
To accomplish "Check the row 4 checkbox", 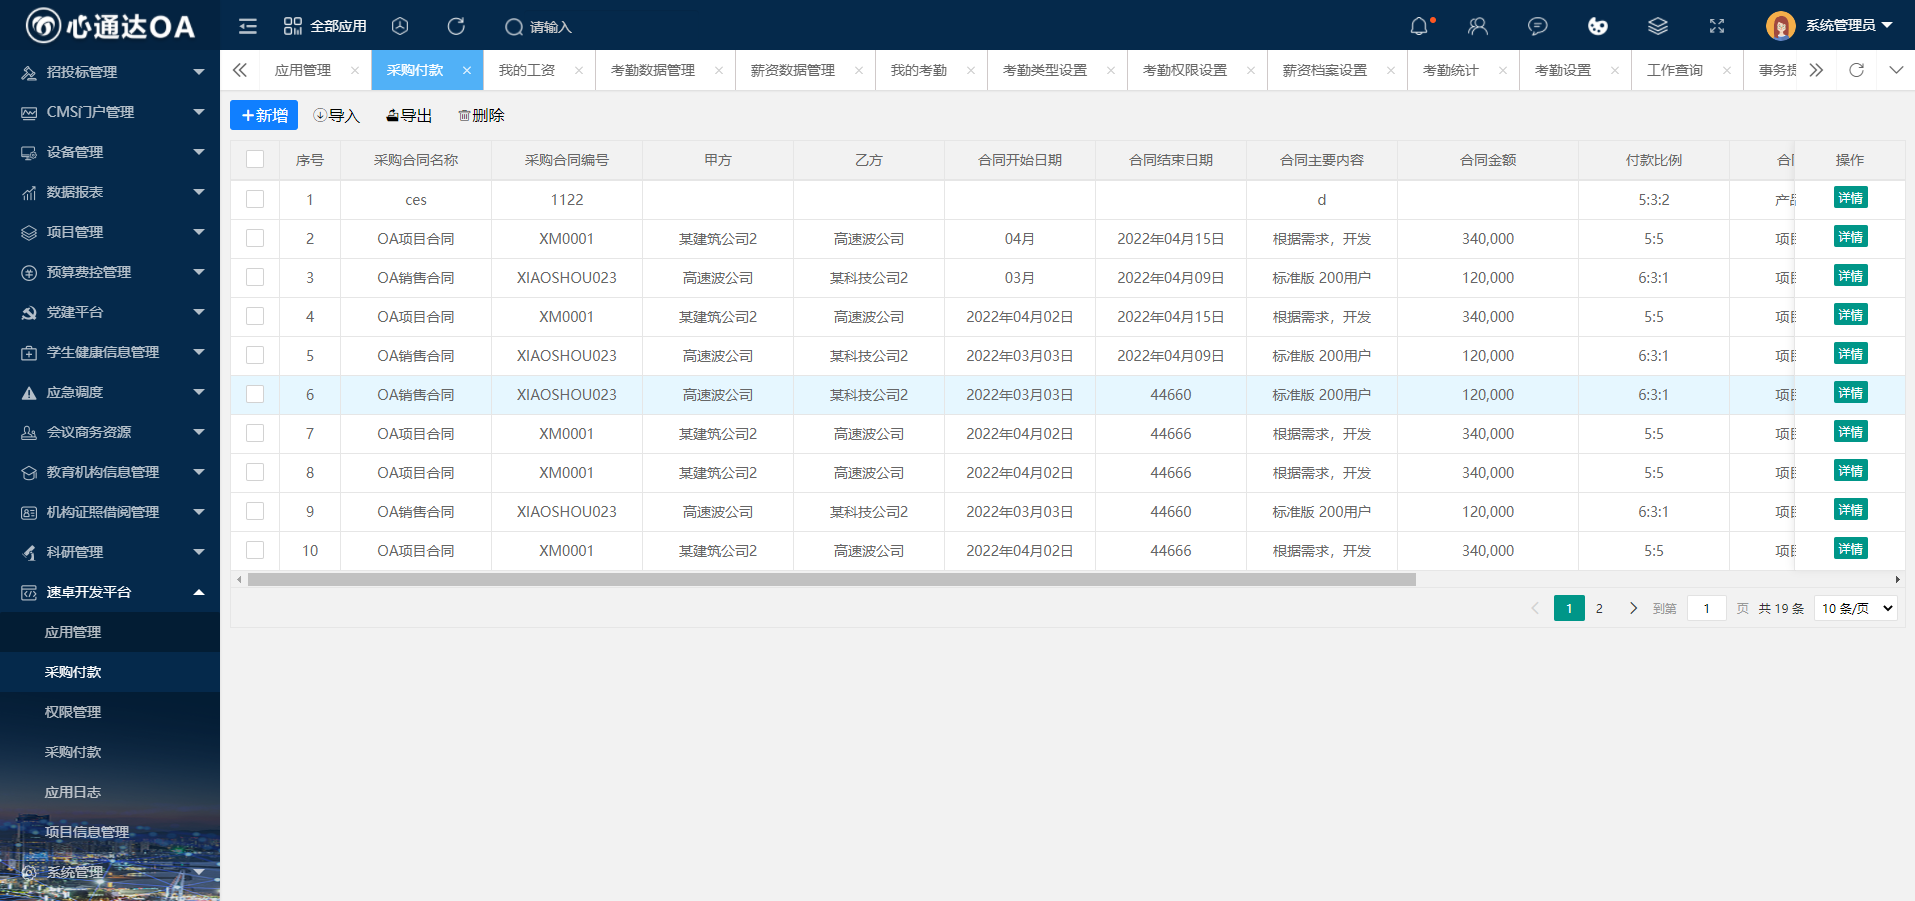I will tap(255, 316).
